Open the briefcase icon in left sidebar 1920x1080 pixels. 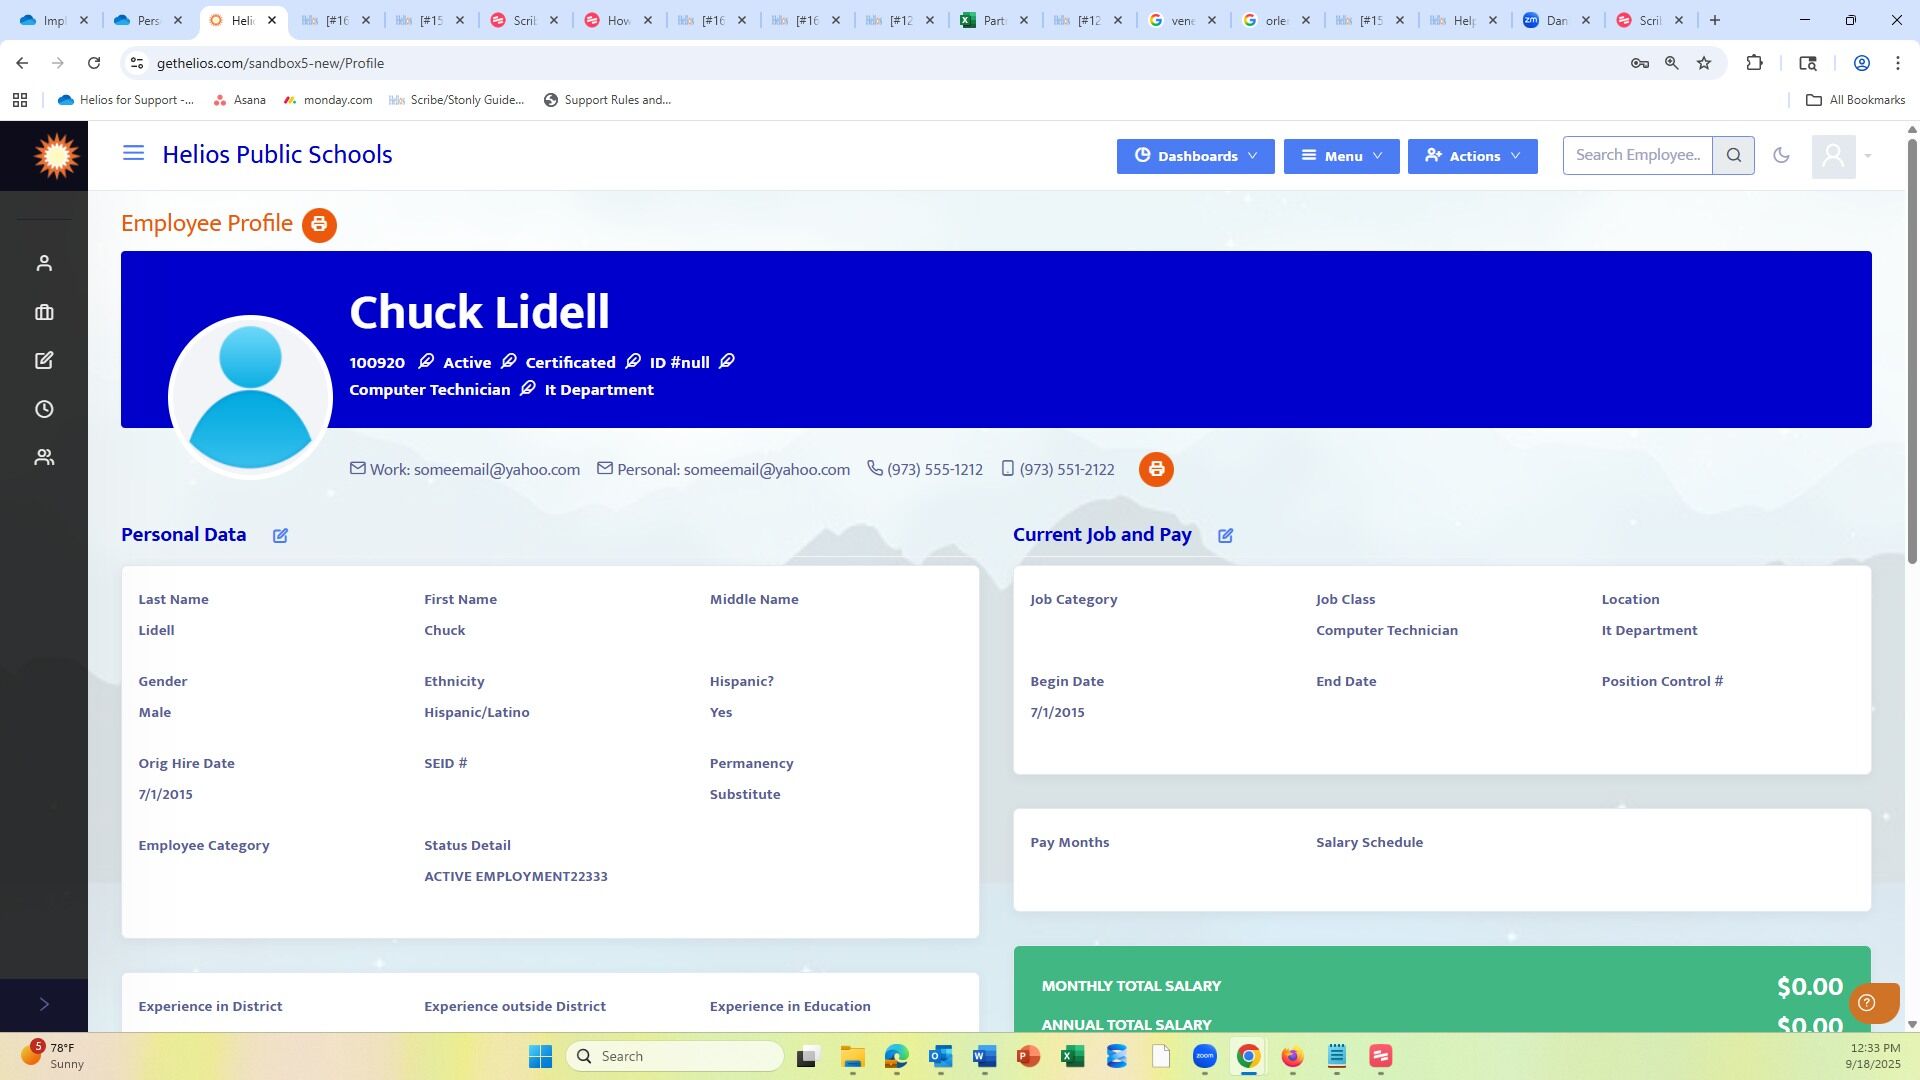click(44, 312)
